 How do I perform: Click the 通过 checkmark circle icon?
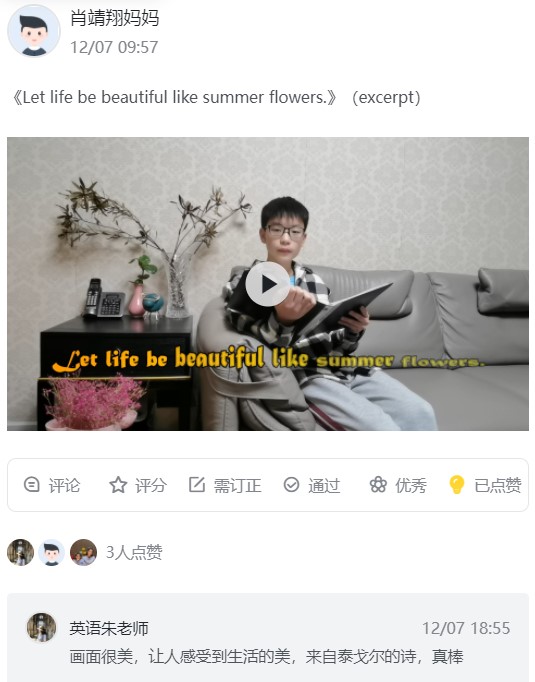coord(291,485)
